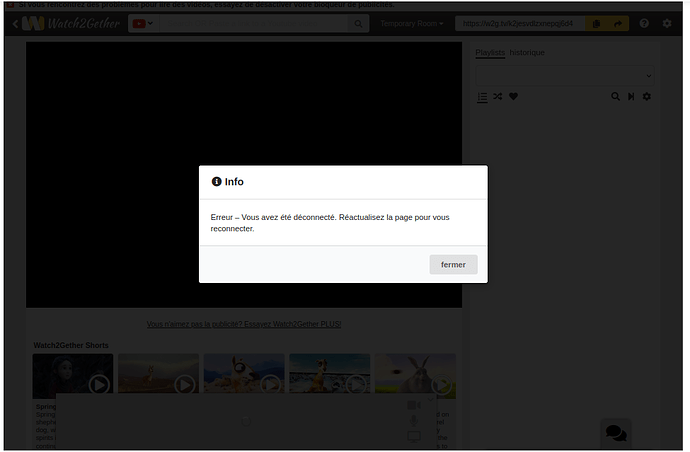This screenshot has width=690, height=452.
Task: Play the second short thumbnail with deer
Action: point(158,376)
